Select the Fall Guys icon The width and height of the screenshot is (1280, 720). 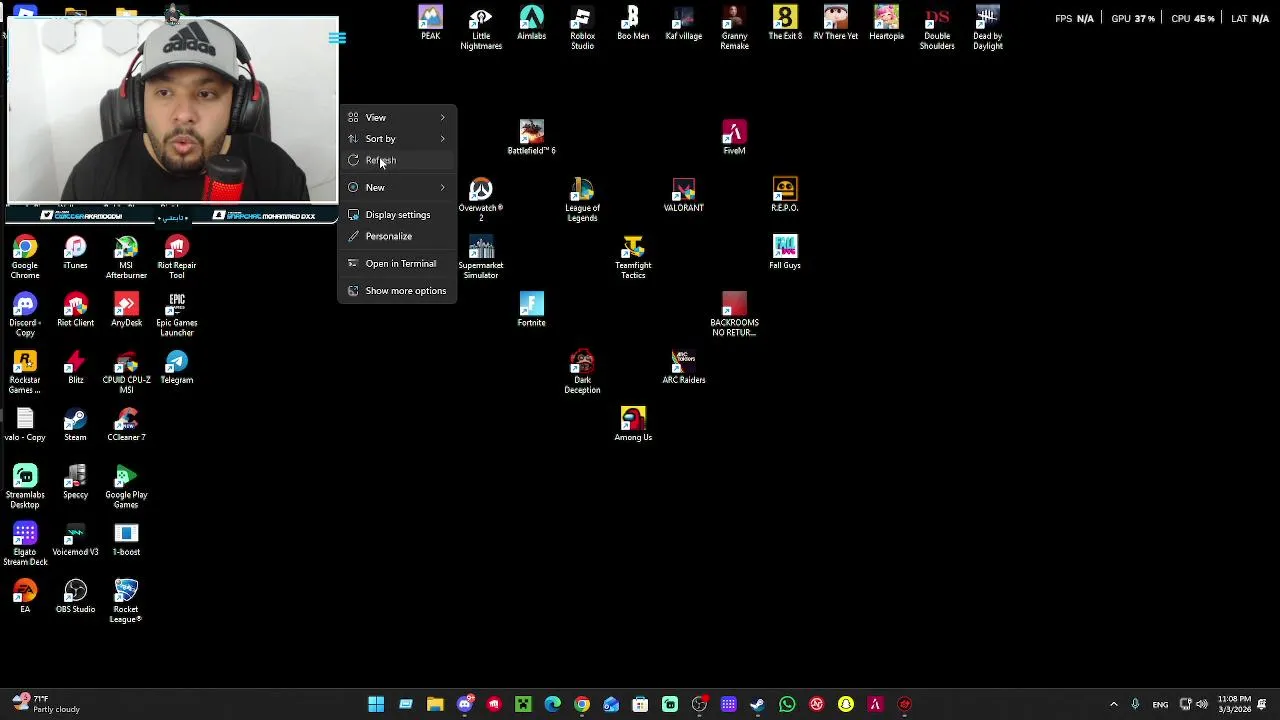[x=785, y=253]
